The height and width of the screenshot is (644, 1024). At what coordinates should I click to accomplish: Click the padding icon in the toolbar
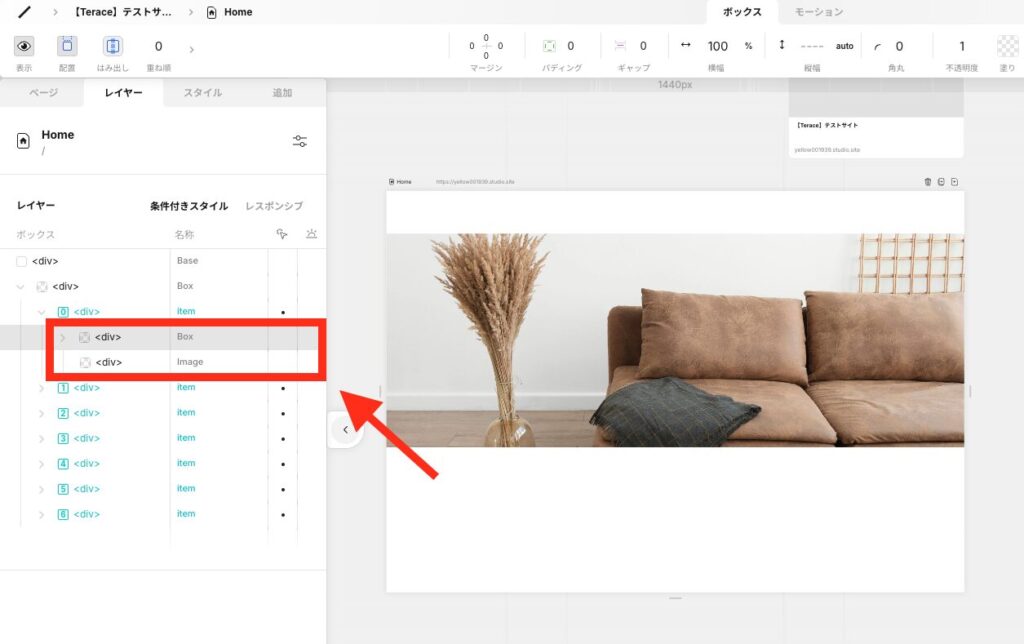tap(549, 46)
